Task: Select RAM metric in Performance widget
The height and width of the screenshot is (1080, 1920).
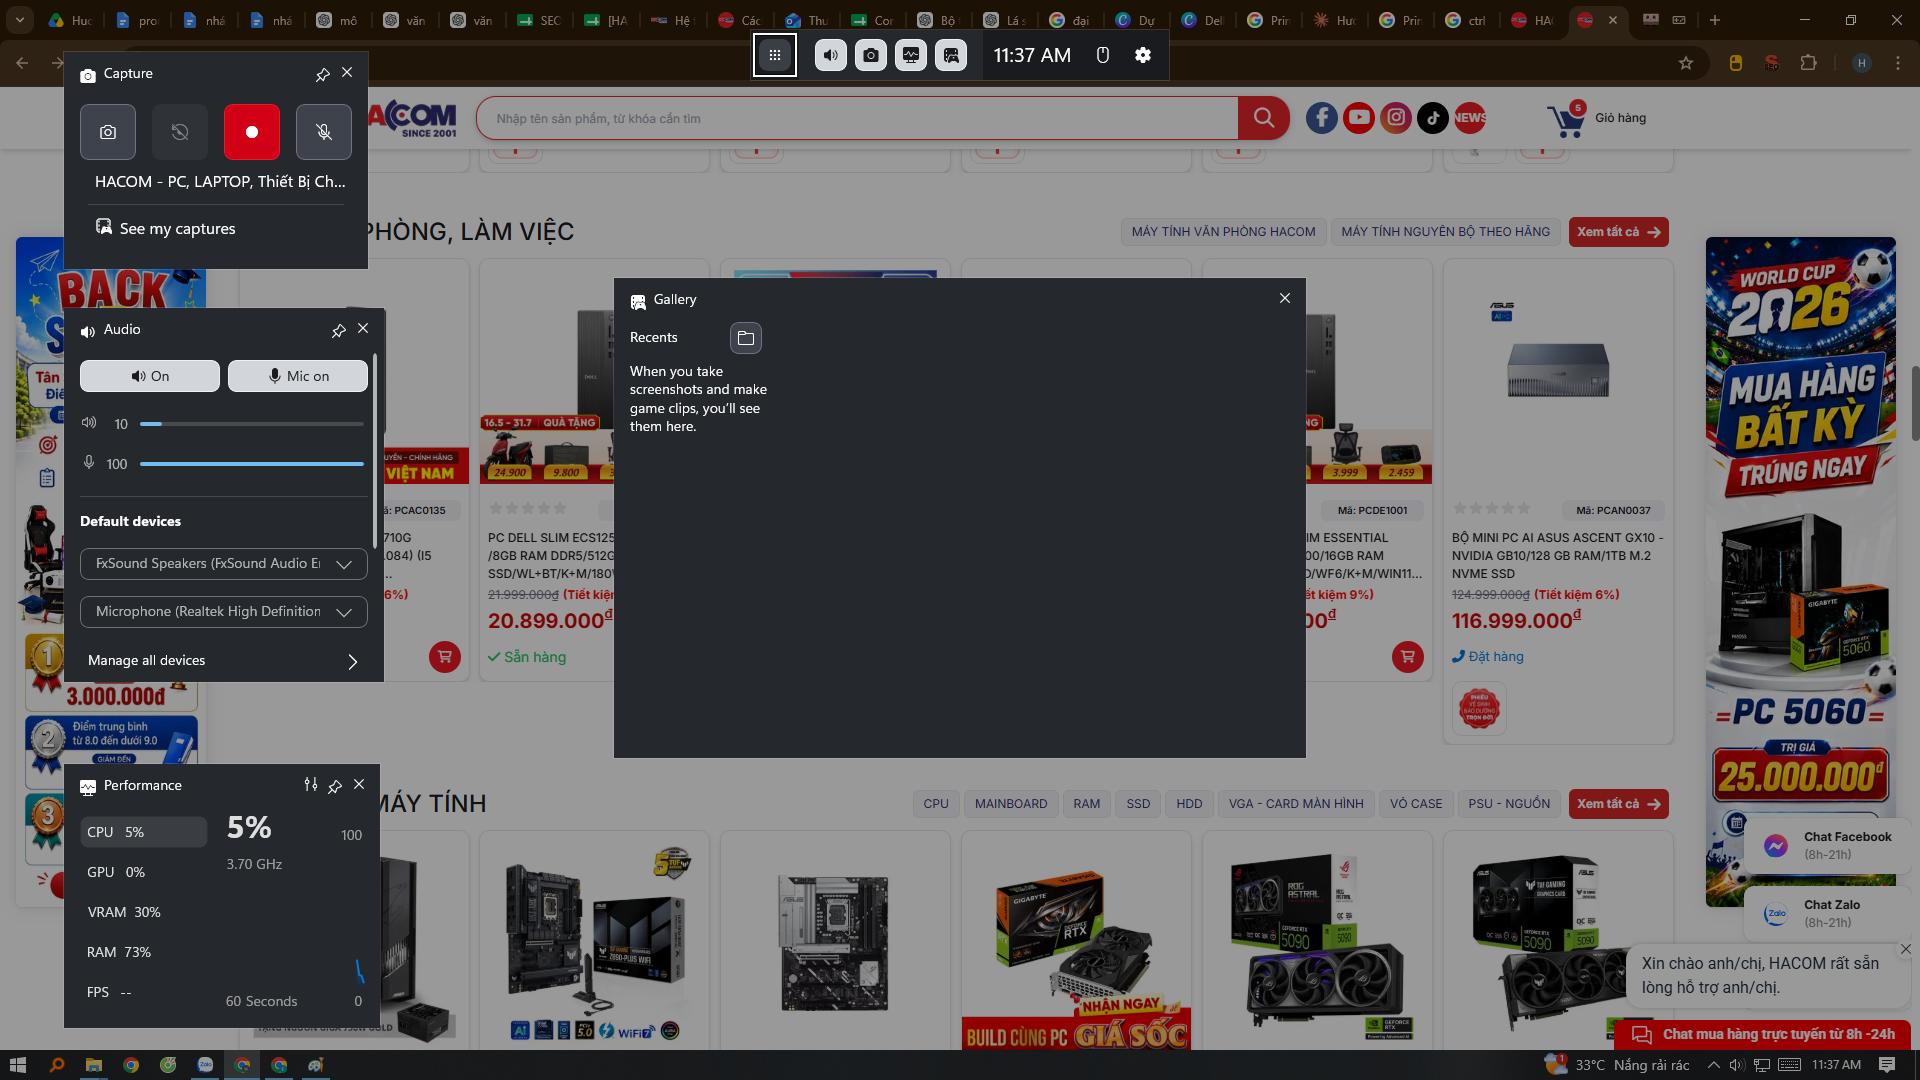Action: [x=143, y=952]
